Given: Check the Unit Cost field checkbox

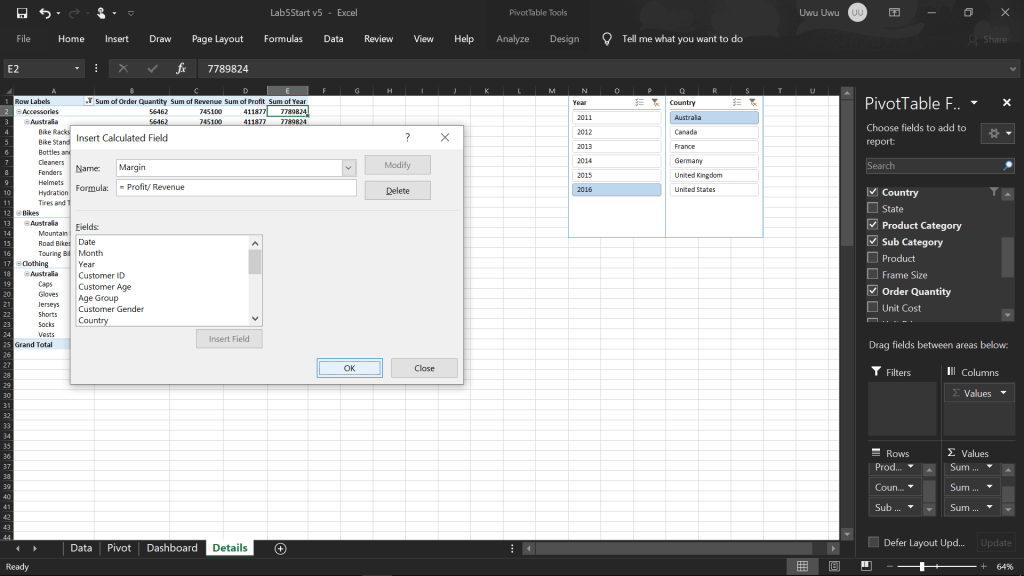Looking at the screenshot, I should 873,308.
